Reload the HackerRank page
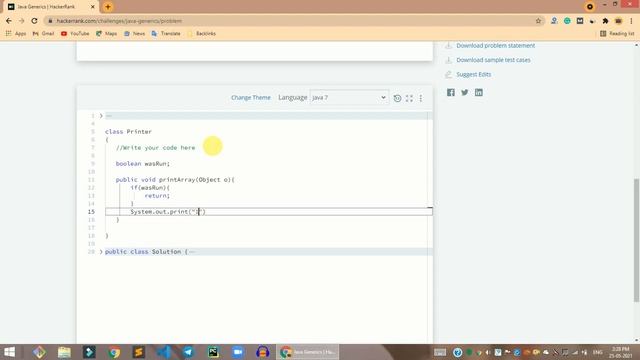Image resolution: width=640 pixels, height=360 pixels. [34, 21]
